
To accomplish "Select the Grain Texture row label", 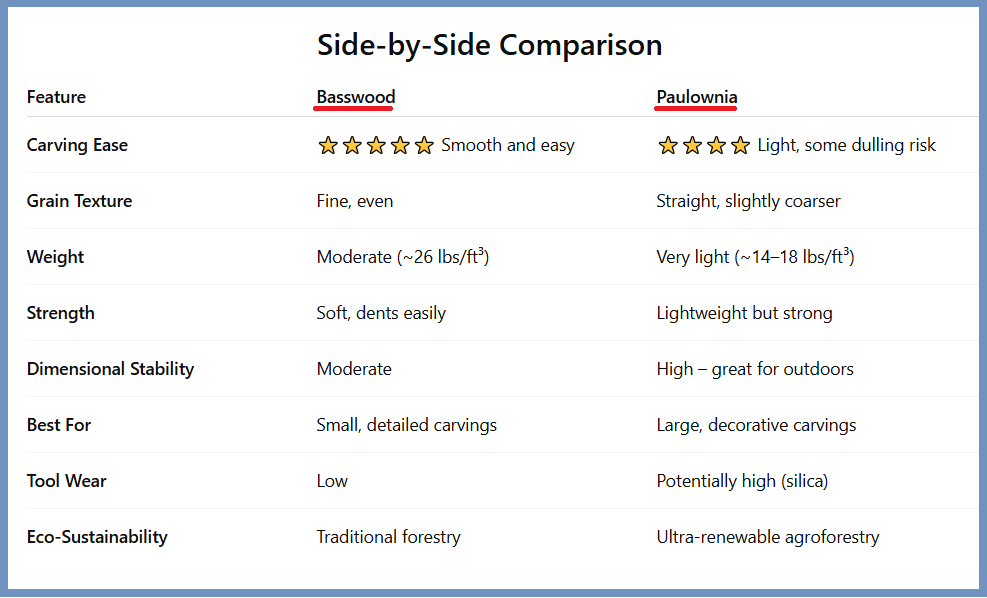I will (79, 201).
